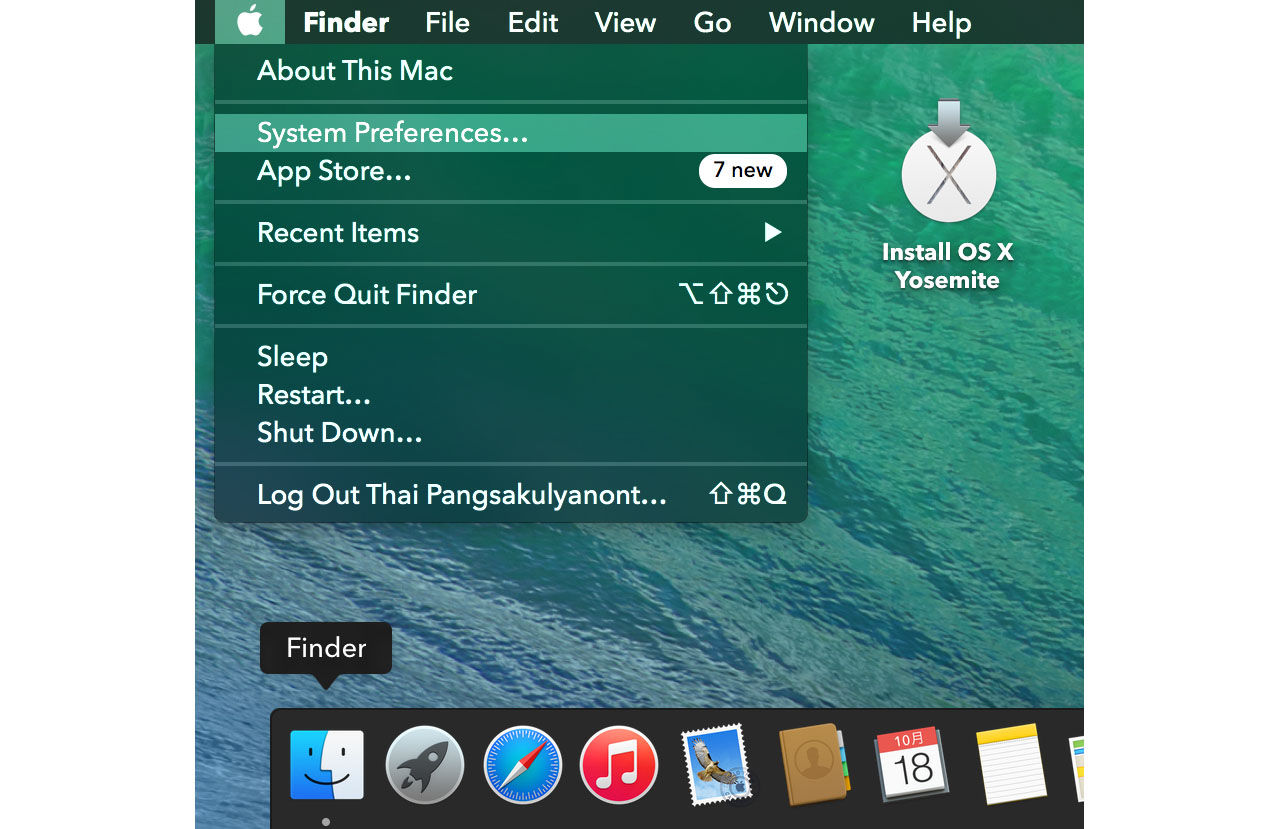Open the Notes app
This screenshot has height=829, width=1280.
[1009, 764]
